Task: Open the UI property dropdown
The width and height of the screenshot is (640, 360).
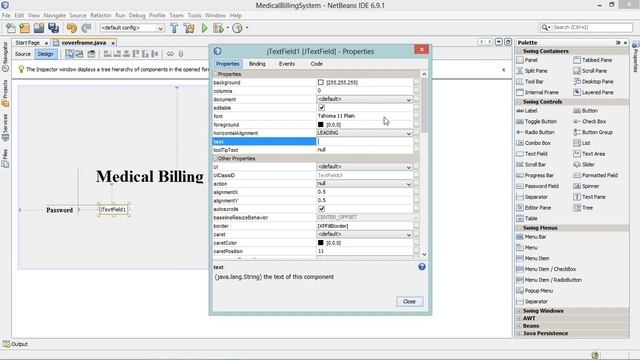Action: click(408, 167)
